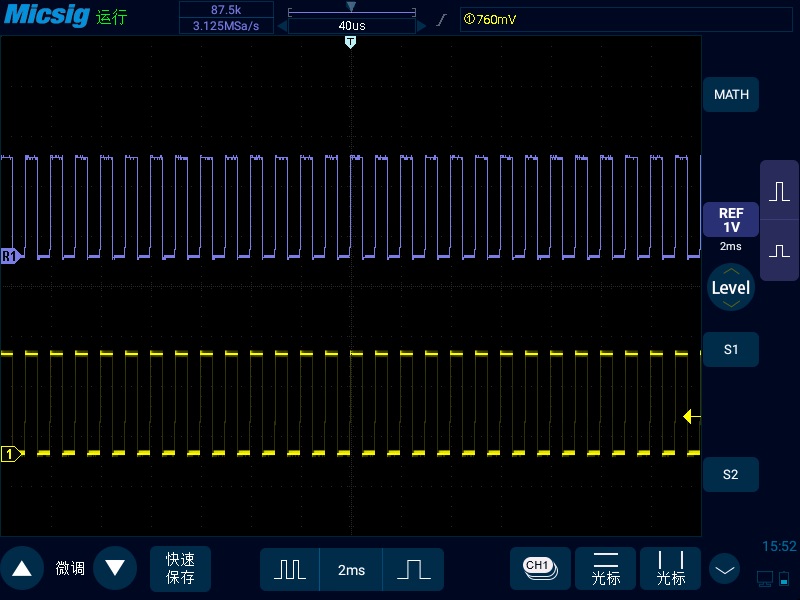Open the S1 channel menu
The image size is (800, 600).
point(731,349)
